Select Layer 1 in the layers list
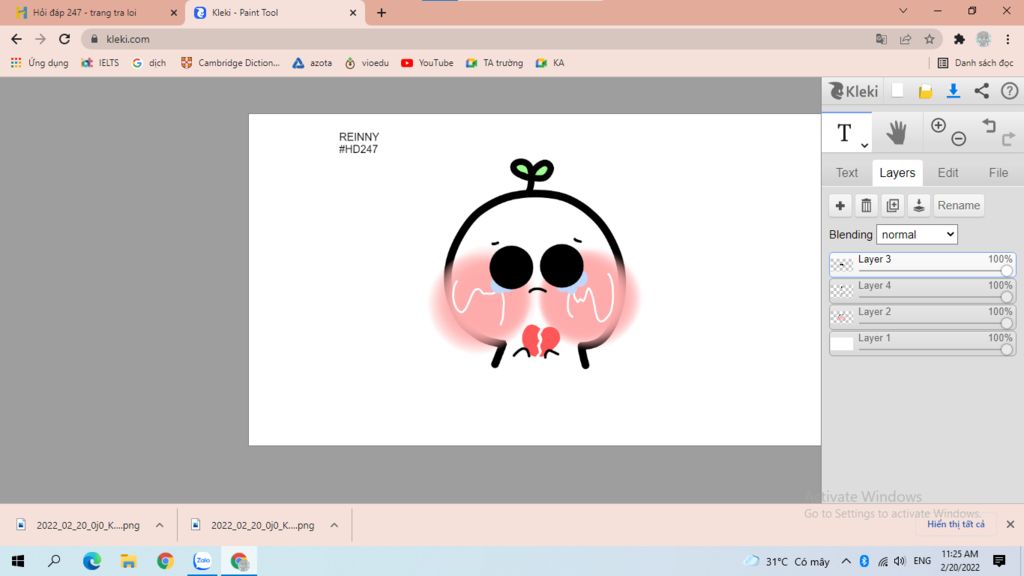1024x576 pixels. tap(922, 344)
